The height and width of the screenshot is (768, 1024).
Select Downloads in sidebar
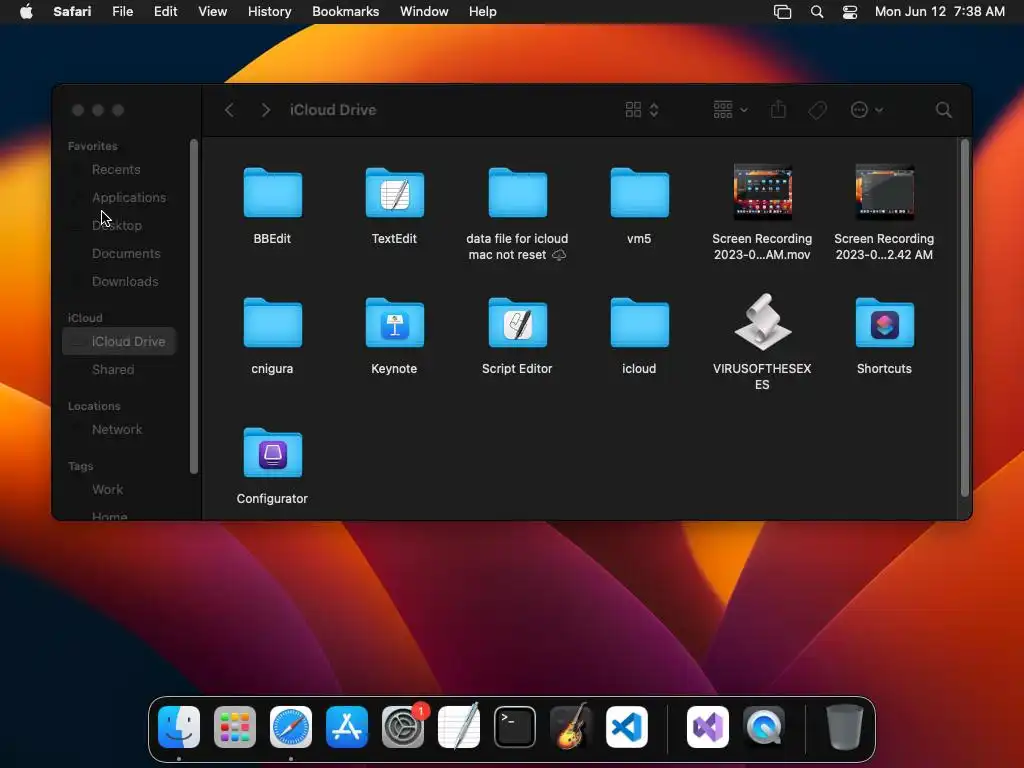click(125, 281)
